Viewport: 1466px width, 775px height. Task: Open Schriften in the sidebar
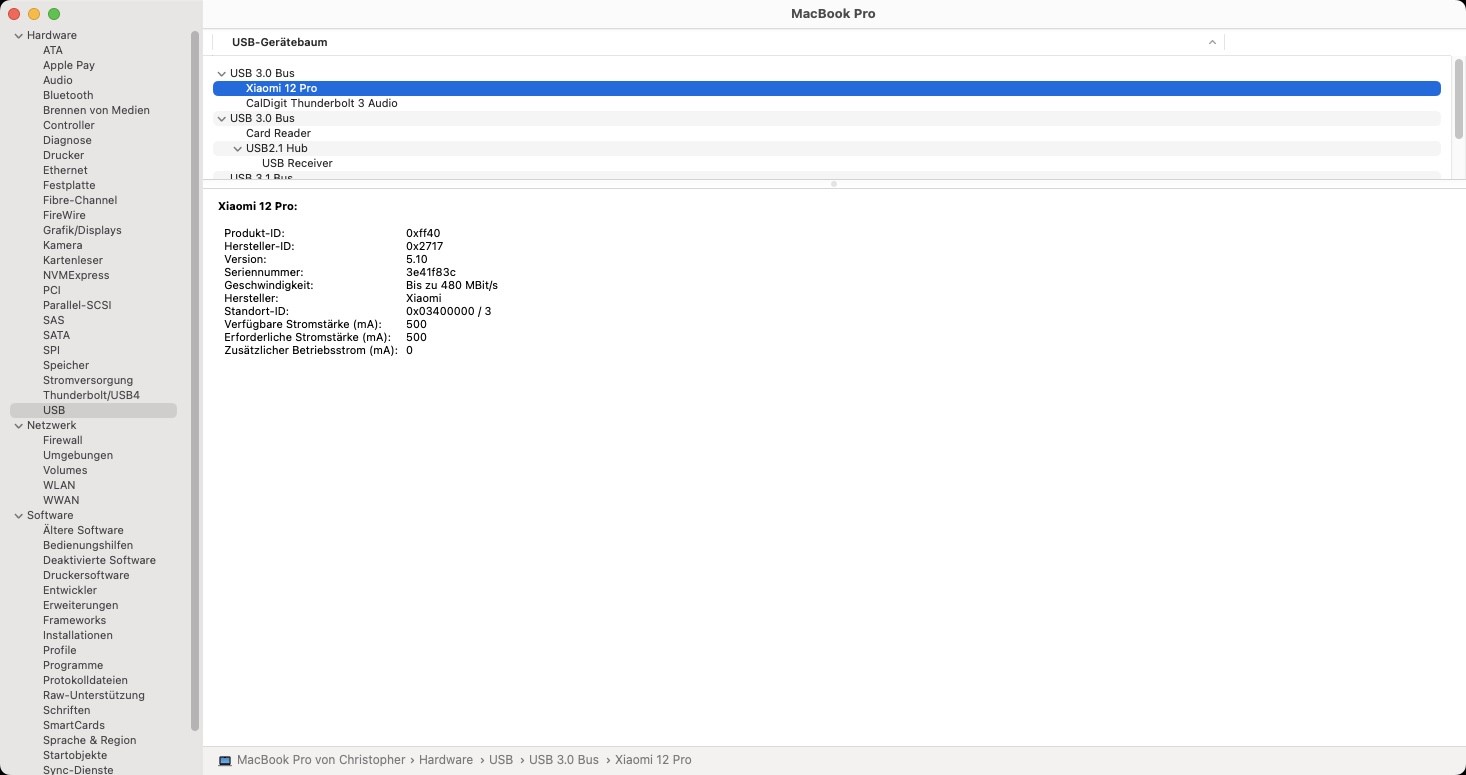(66, 710)
